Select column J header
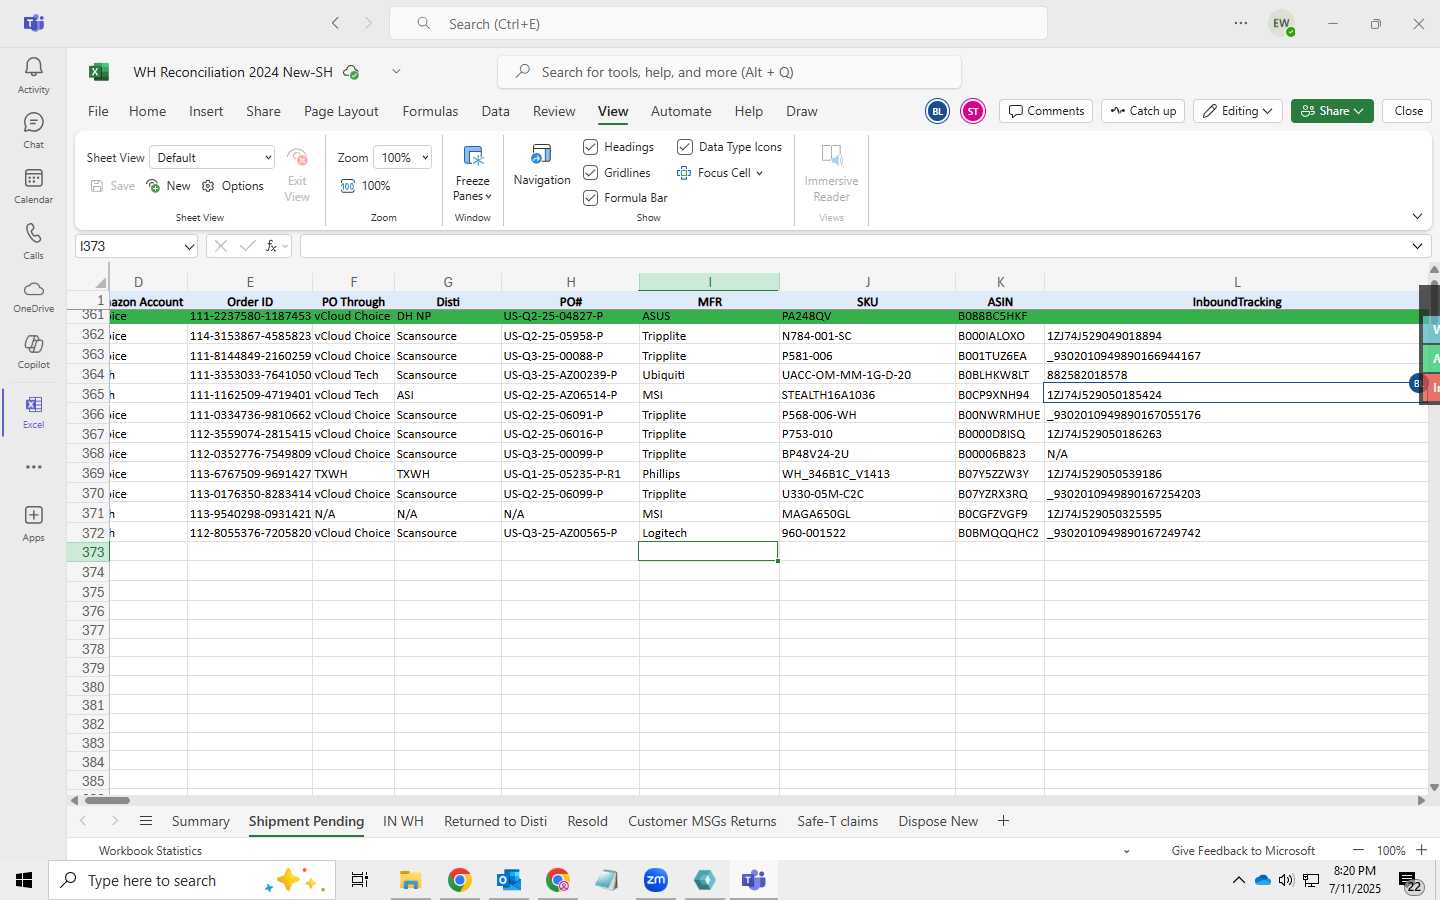 (x=867, y=282)
